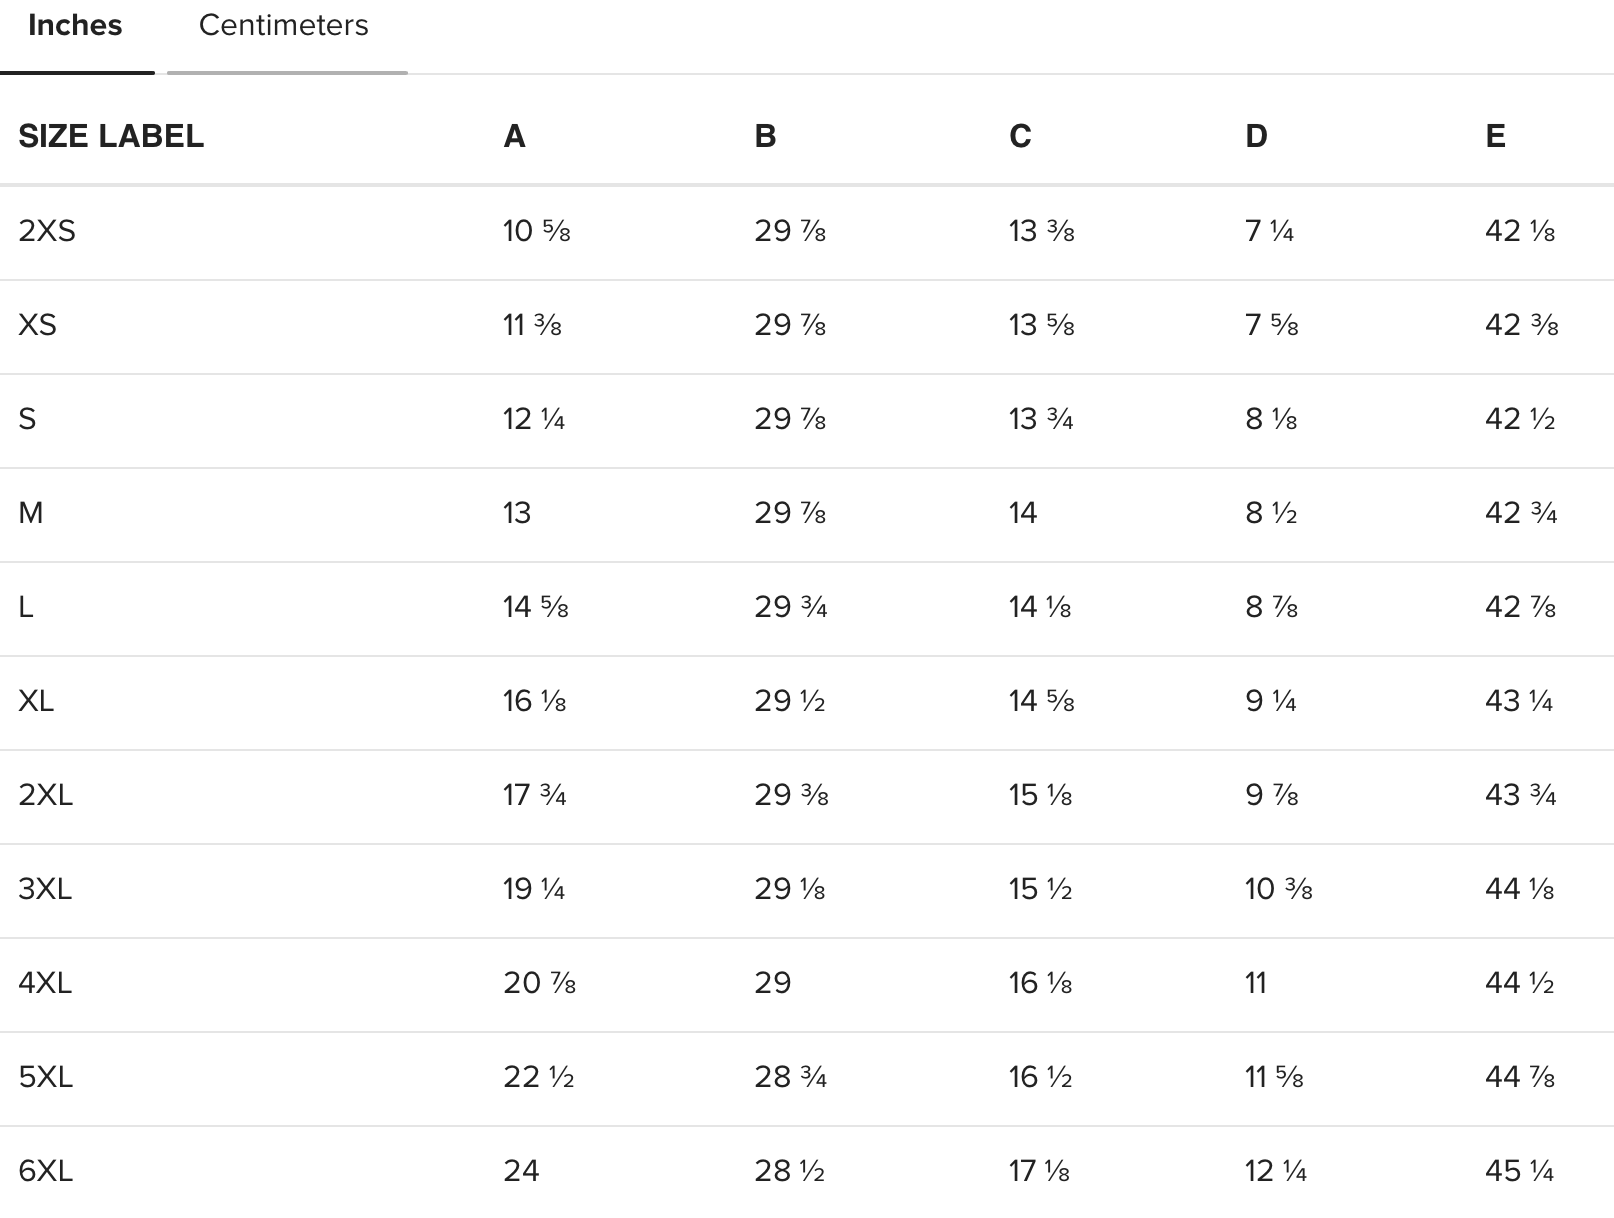Click the E measurement for size 2XL
The image size is (1614, 1218).
1520,795
